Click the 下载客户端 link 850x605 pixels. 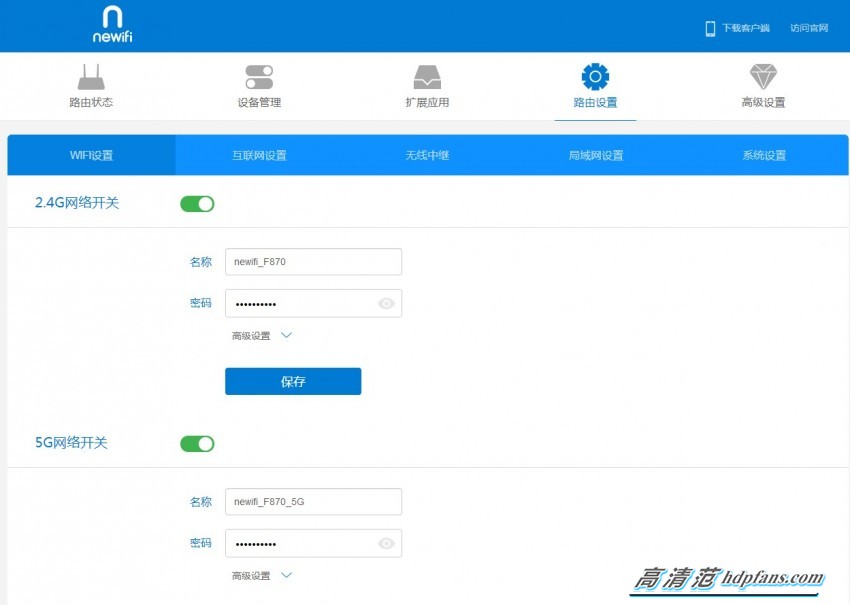point(746,28)
